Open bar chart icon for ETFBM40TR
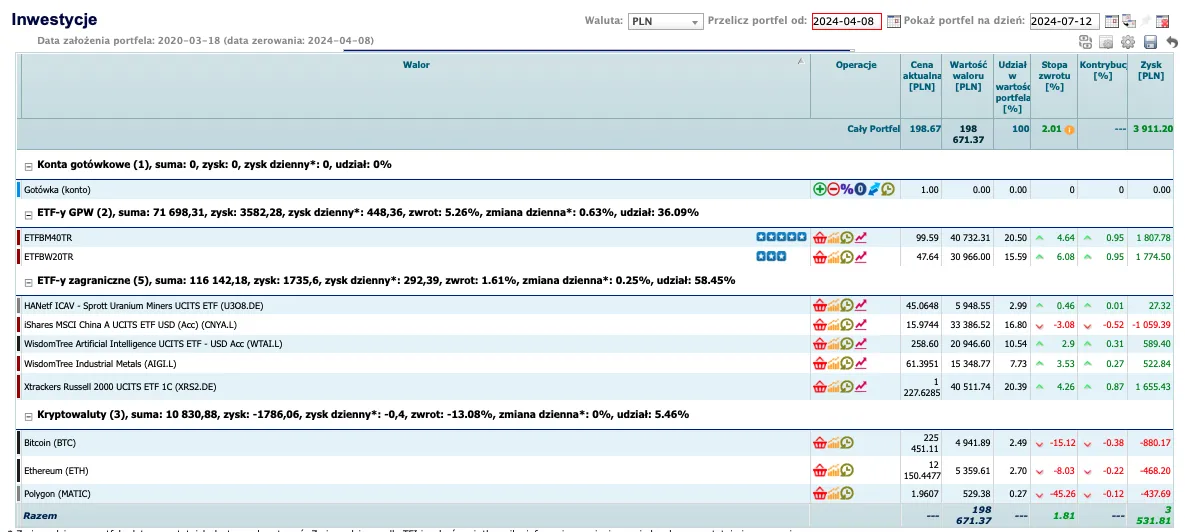1185x532 pixels. [x=833, y=237]
